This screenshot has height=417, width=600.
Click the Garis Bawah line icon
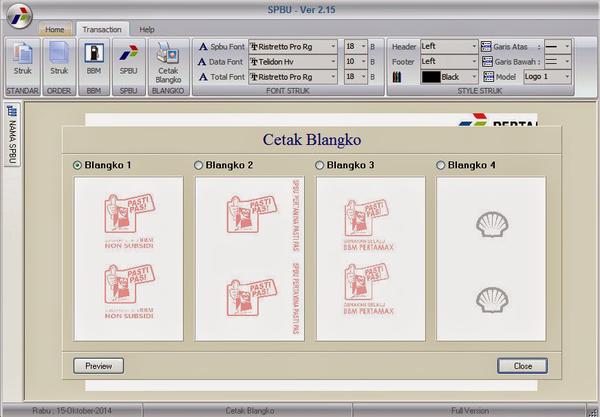[x=487, y=62]
